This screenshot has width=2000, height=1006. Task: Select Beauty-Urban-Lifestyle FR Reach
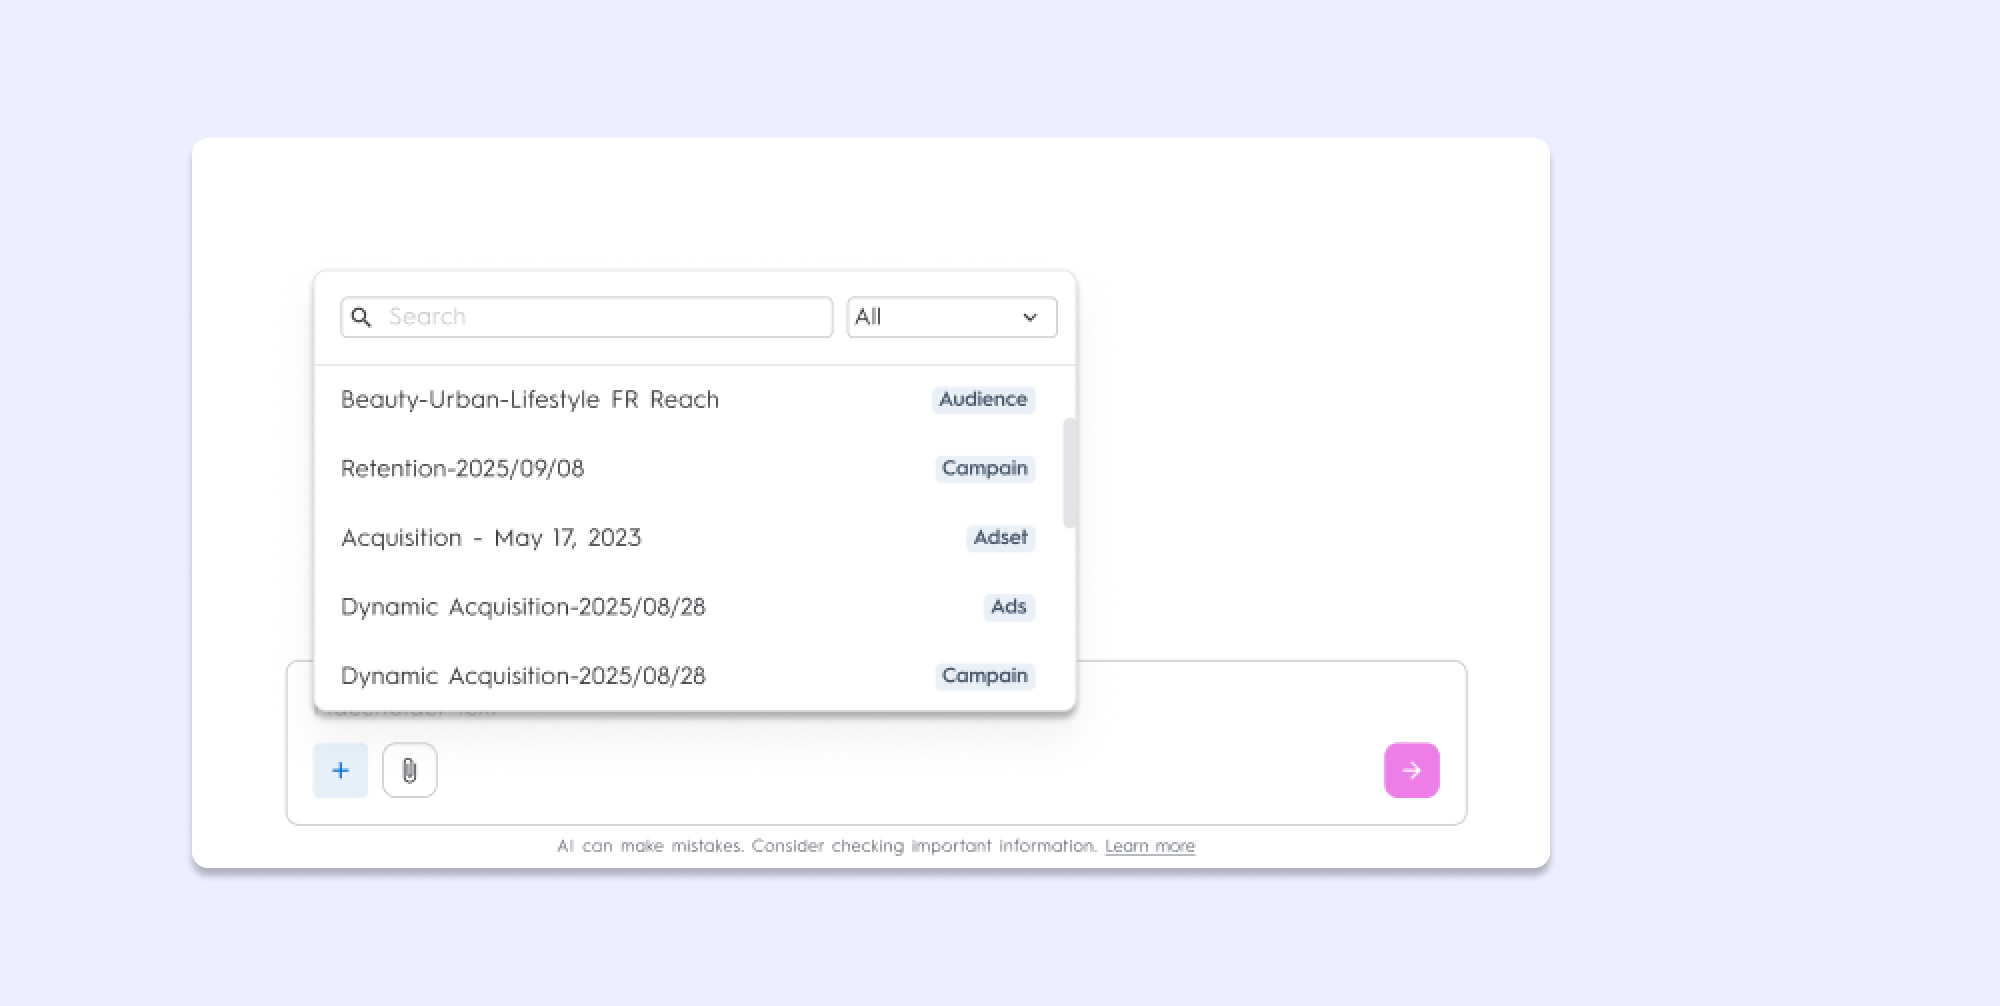pos(531,399)
